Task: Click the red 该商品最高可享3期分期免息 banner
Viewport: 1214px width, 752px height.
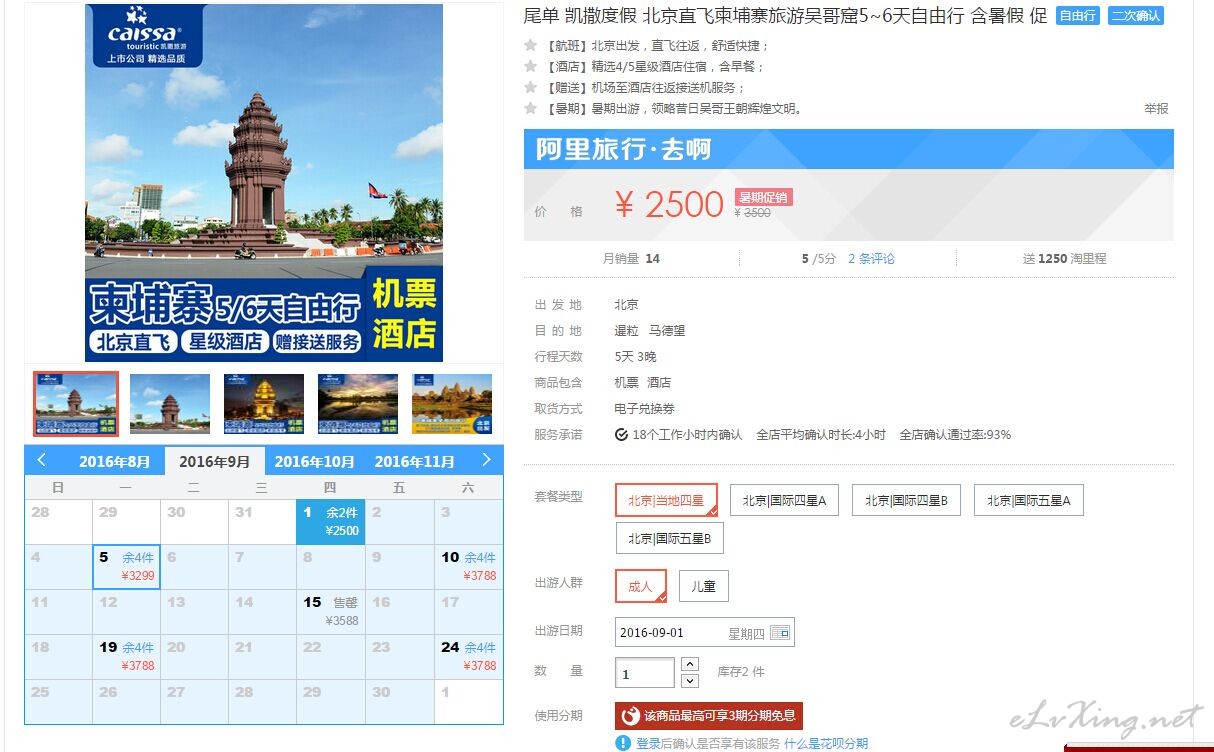Action: pos(709,716)
